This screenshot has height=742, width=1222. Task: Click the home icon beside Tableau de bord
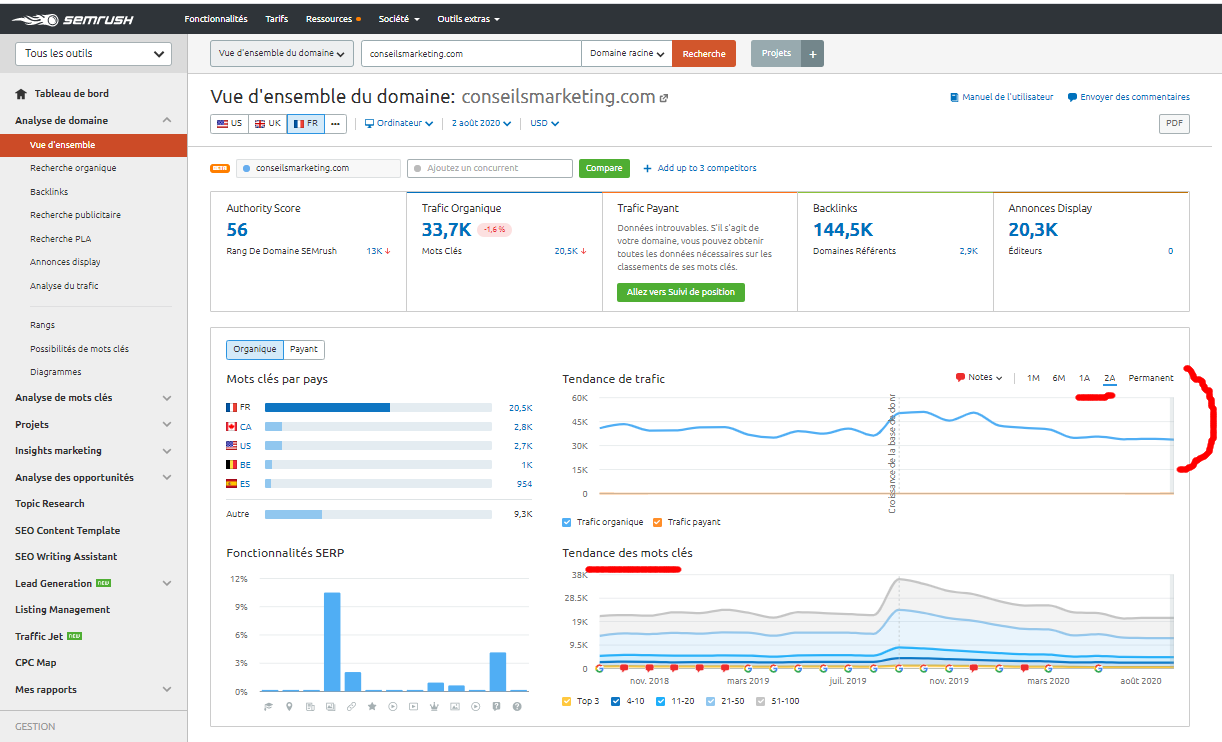click(21, 94)
